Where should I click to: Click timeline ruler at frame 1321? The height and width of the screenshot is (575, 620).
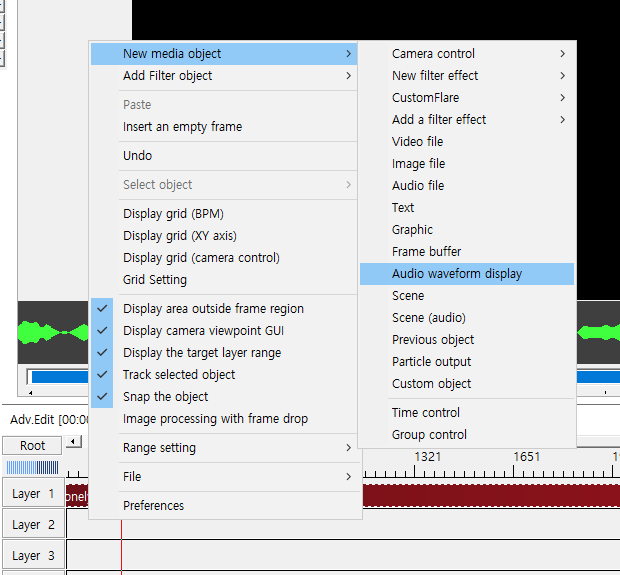[427, 457]
